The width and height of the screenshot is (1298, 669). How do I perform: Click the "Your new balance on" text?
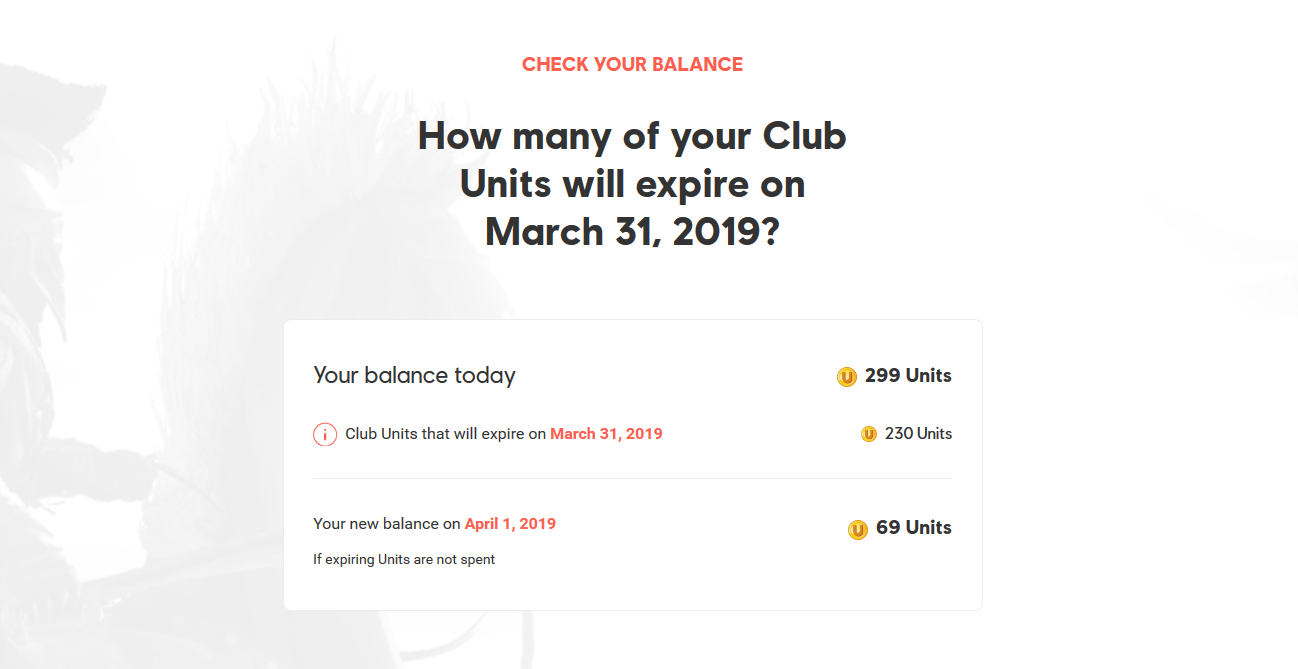point(387,524)
